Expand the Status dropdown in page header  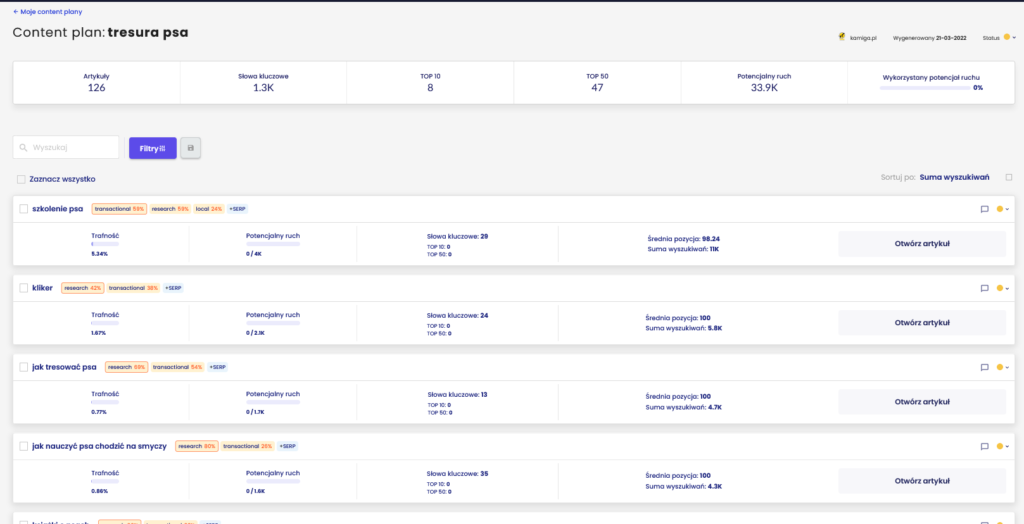[x=1010, y=37]
